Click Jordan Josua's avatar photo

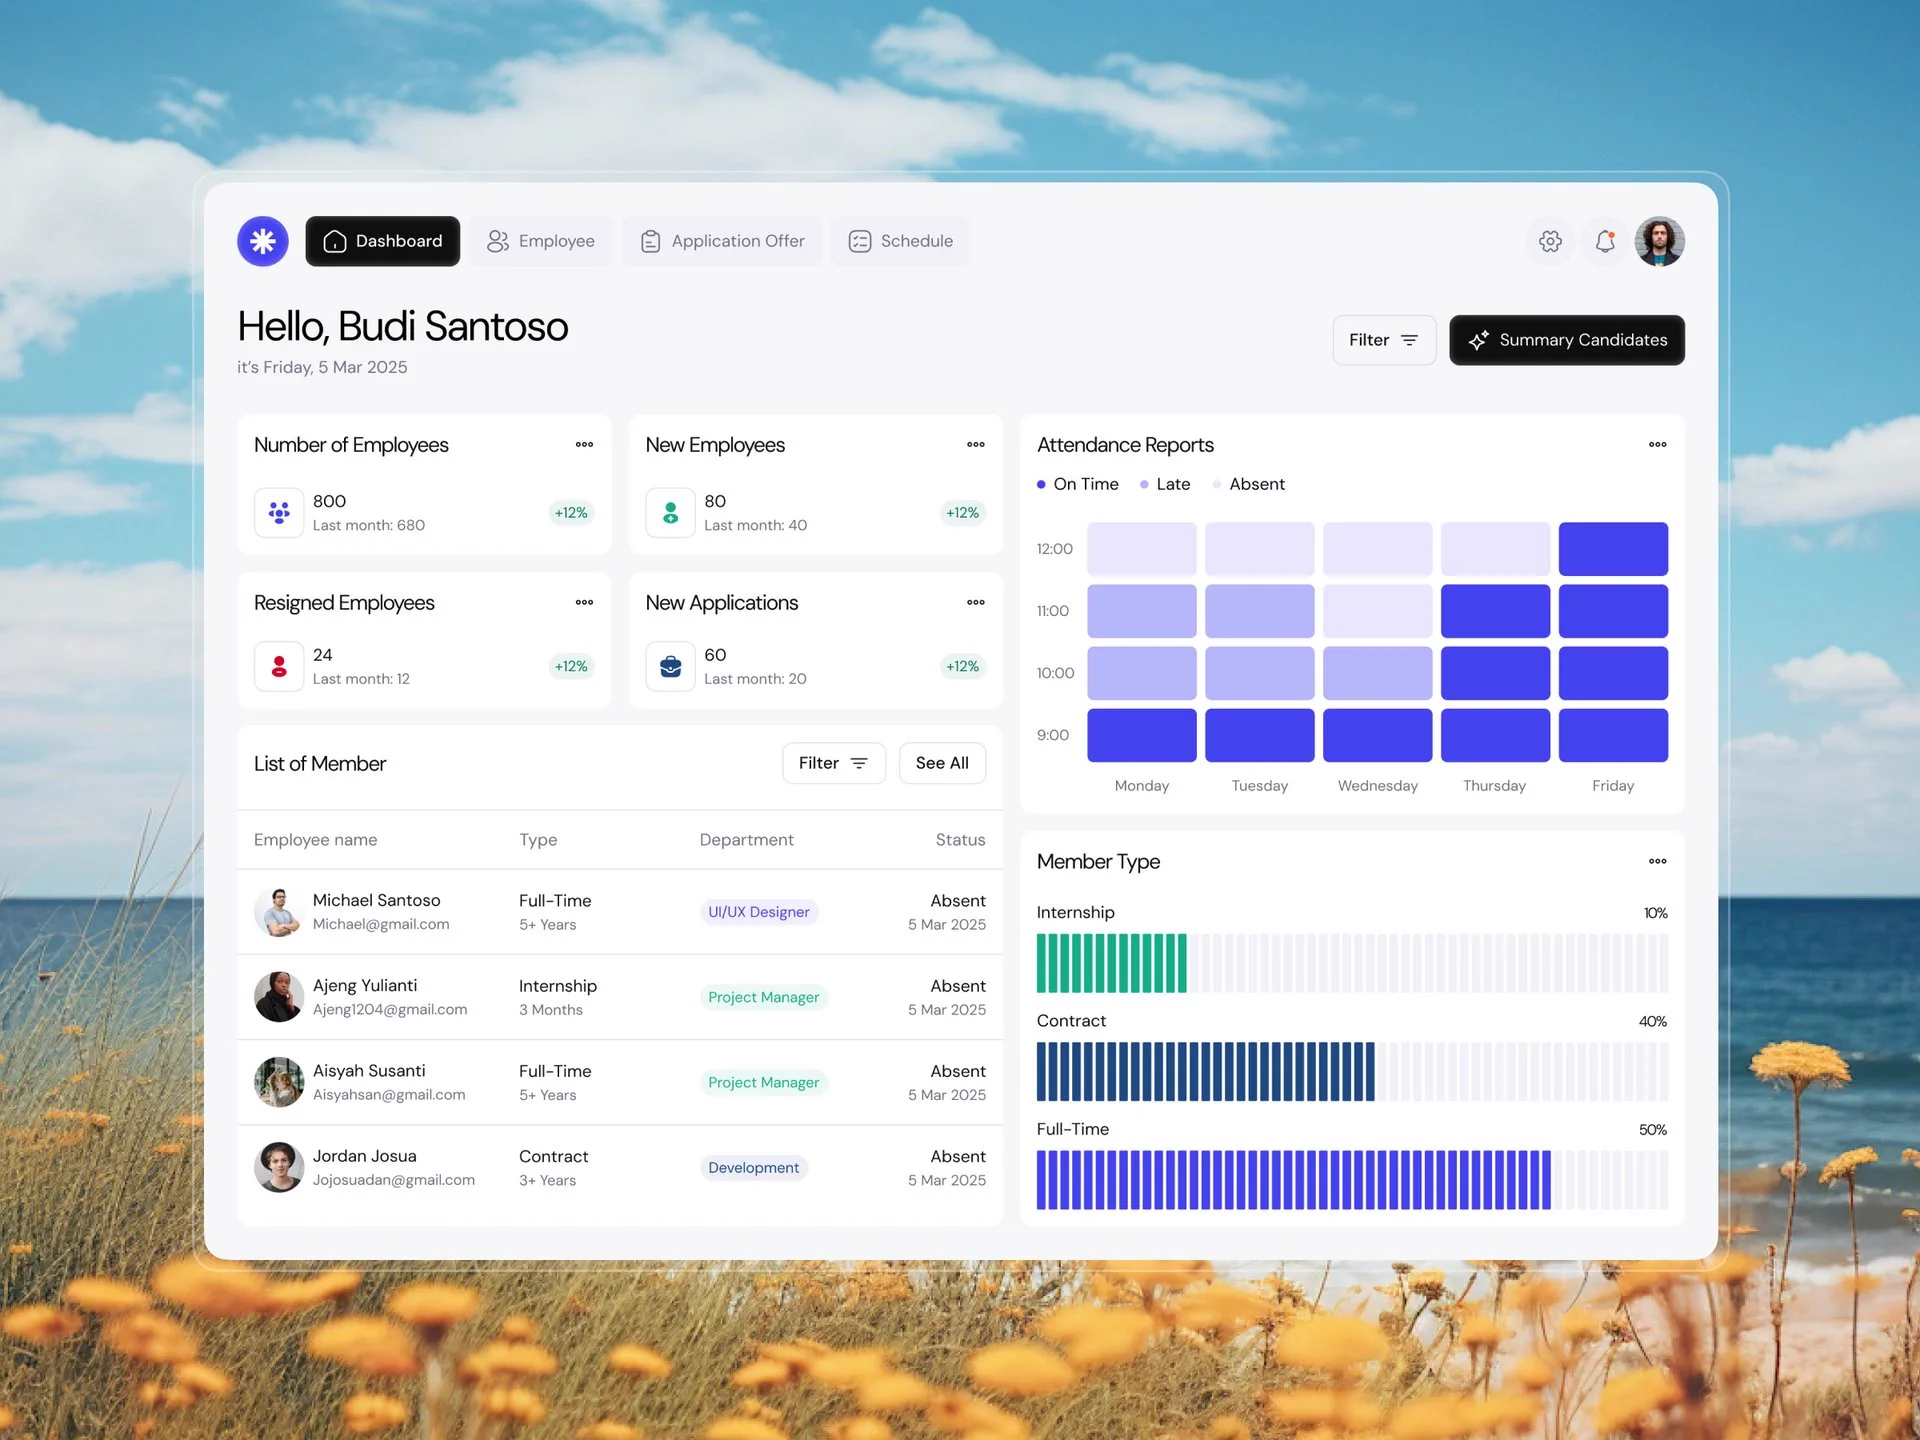279,1167
